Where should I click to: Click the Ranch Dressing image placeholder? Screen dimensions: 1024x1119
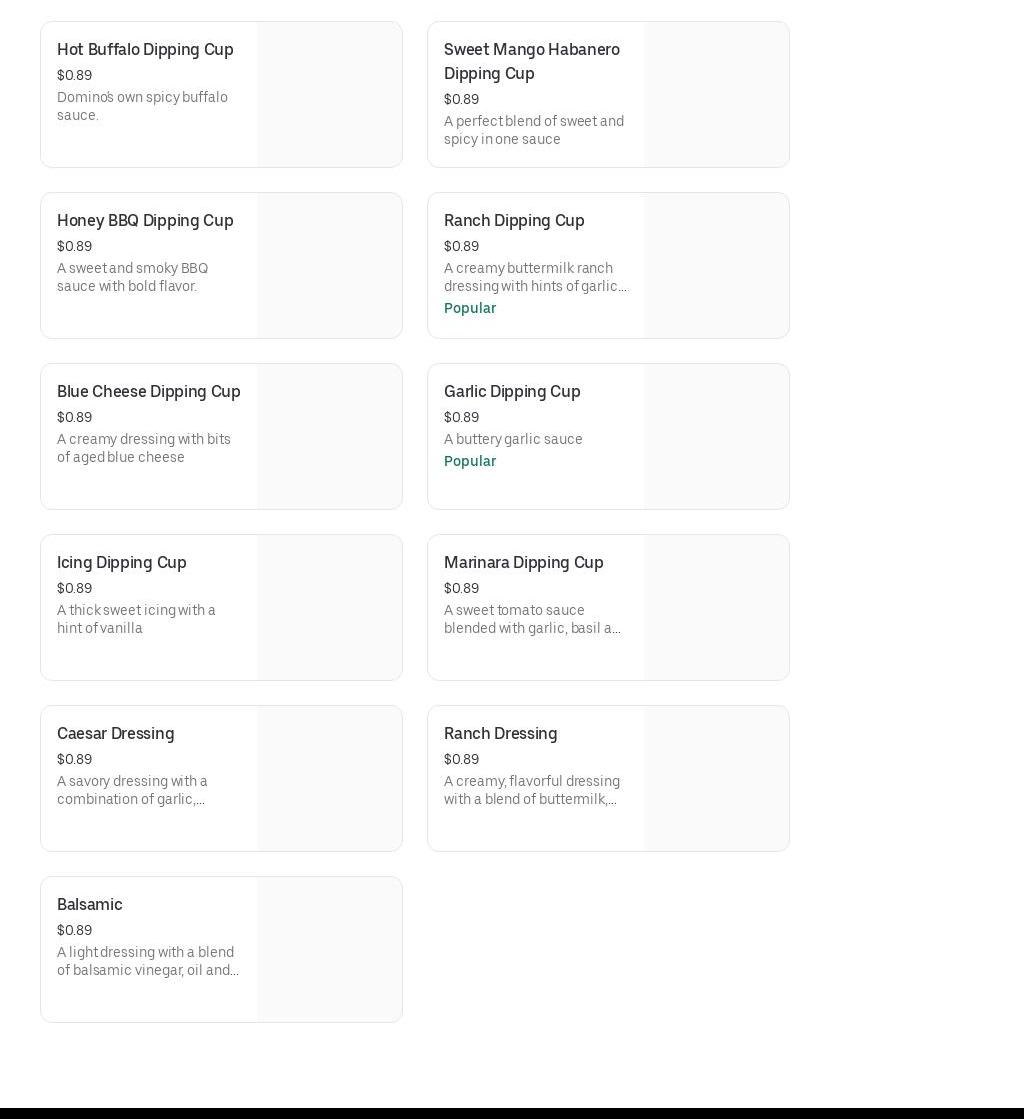[x=716, y=779]
